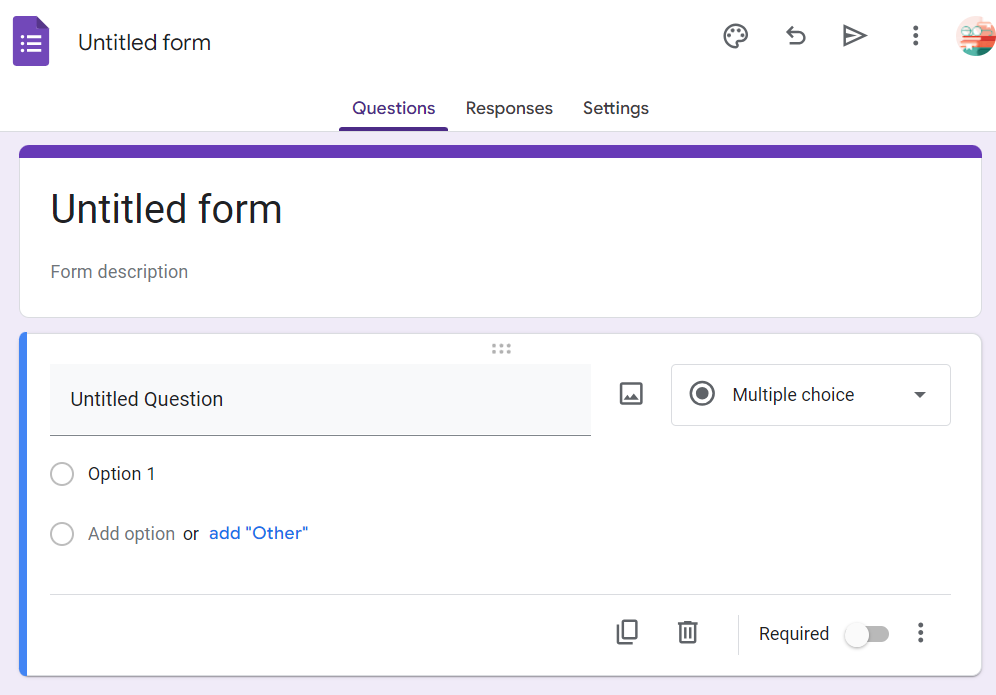
Task: Click the add "Other" link
Action: 259,533
